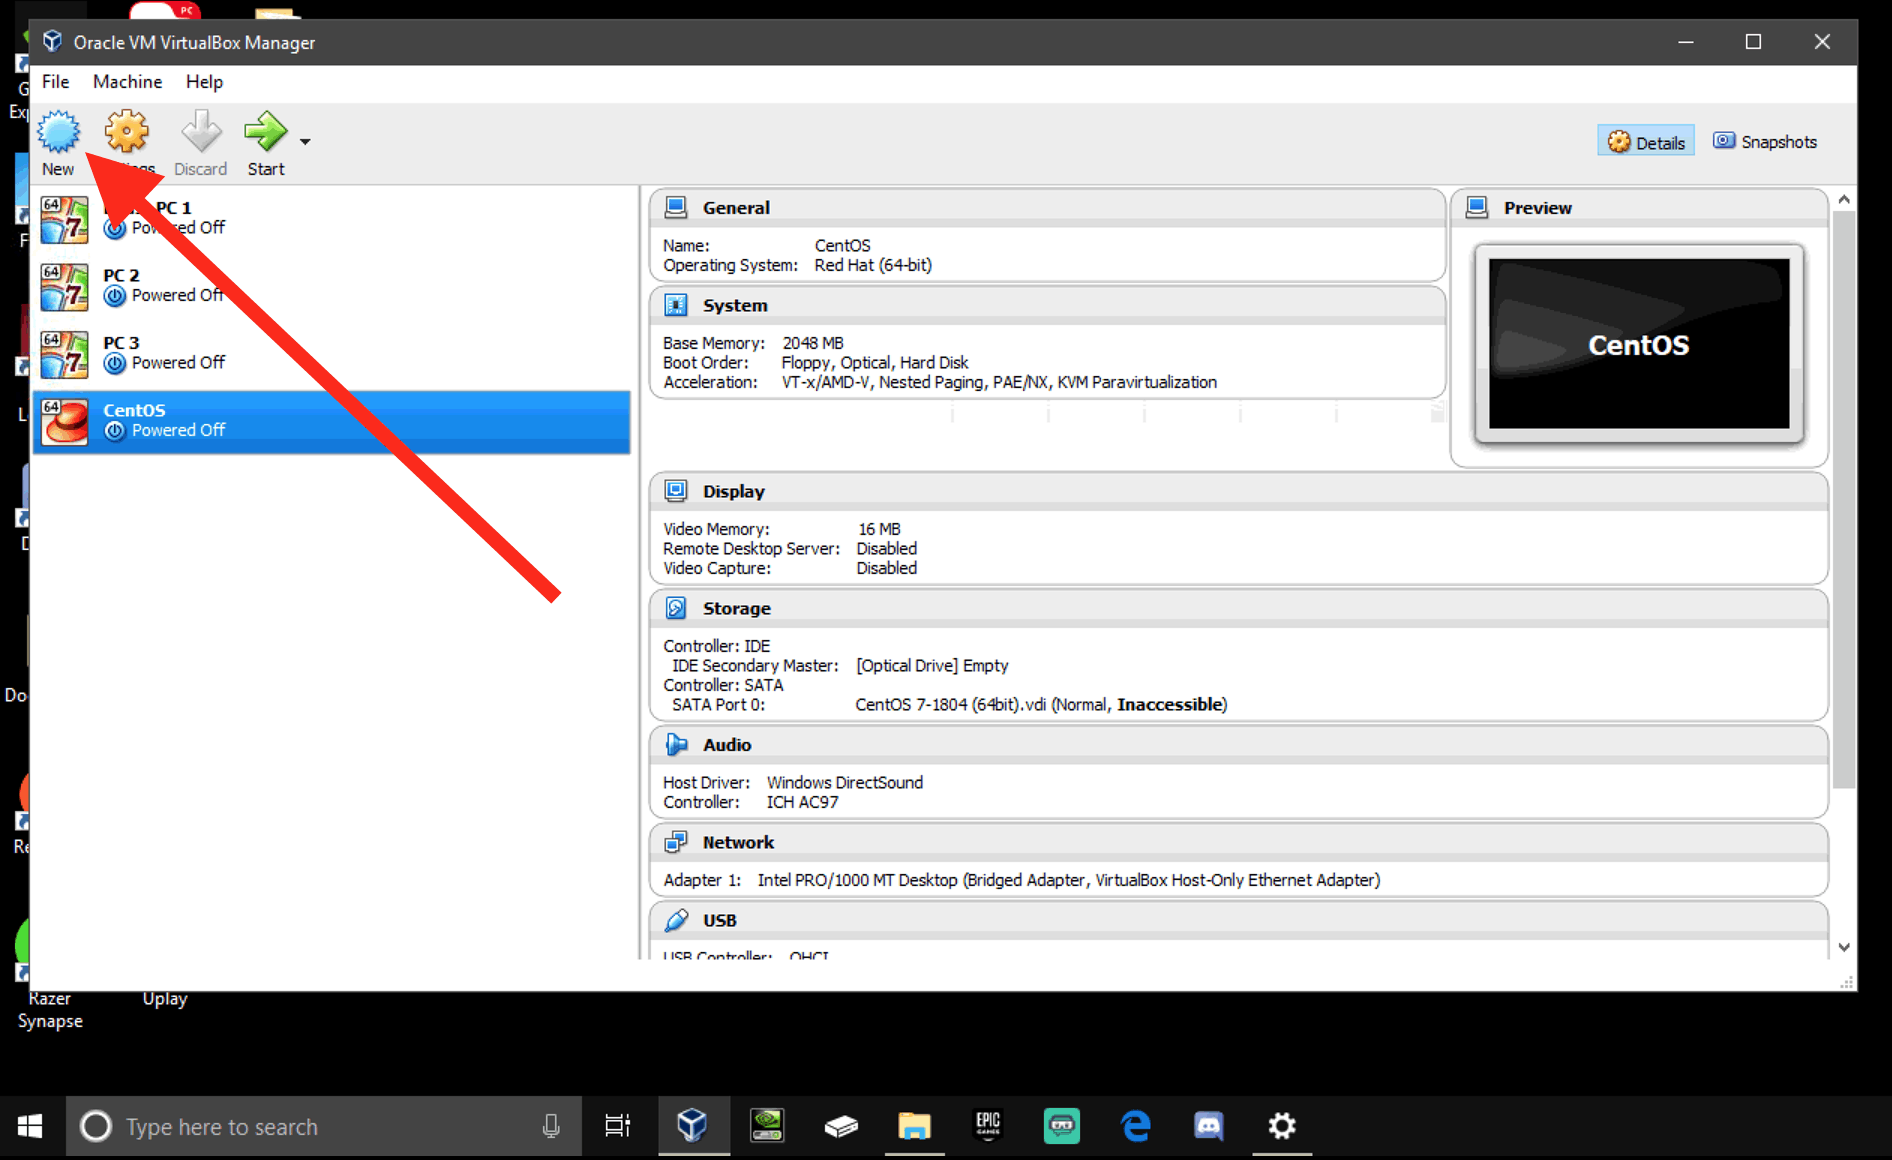1892x1160 pixels.
Task: Switch to the Snapshots view
Action: tap(1765, 142)
